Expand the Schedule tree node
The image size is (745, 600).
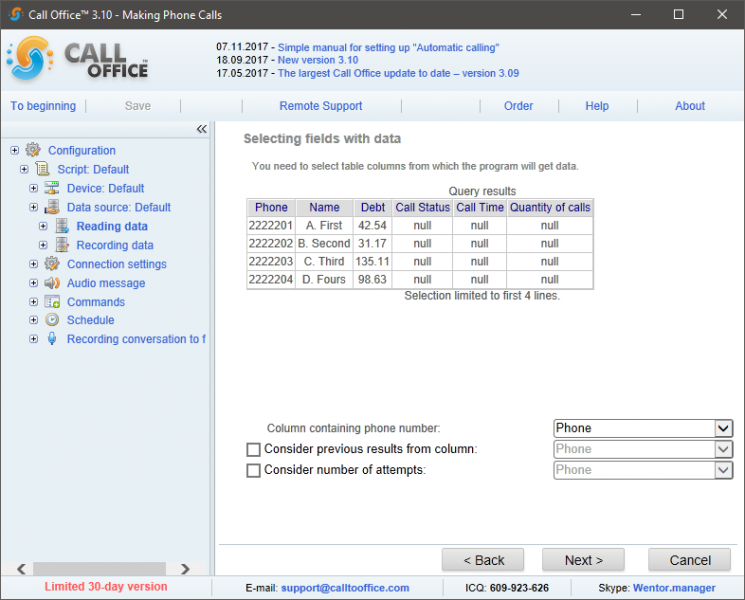click(34, 320)
